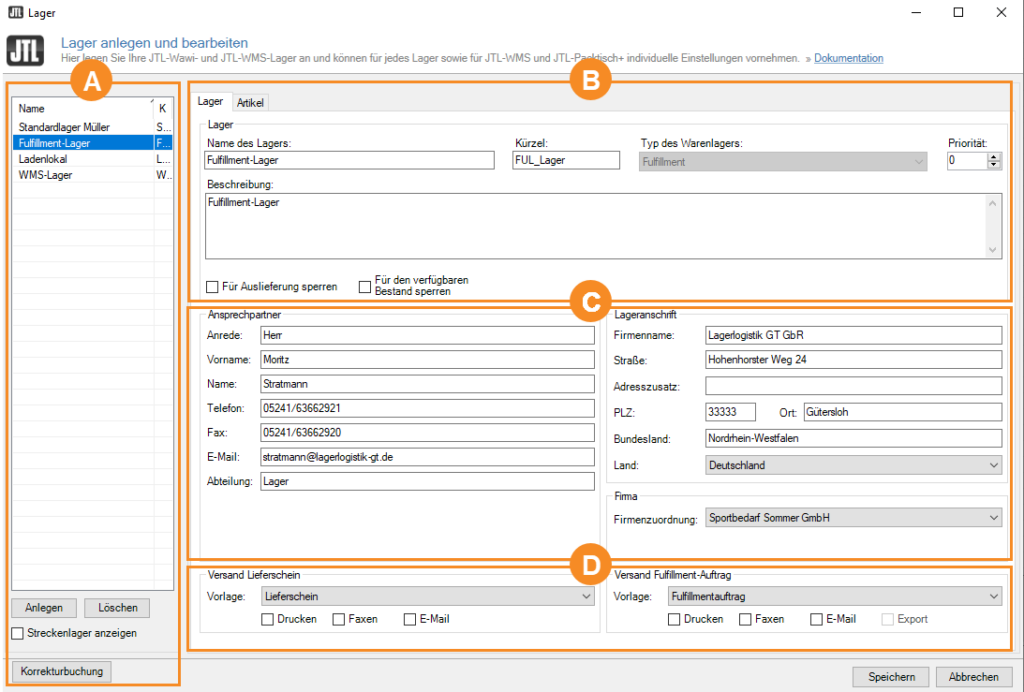The image size is (1024, 692).
Task: Open the Dokumentation link
Action: pos(848,59)
